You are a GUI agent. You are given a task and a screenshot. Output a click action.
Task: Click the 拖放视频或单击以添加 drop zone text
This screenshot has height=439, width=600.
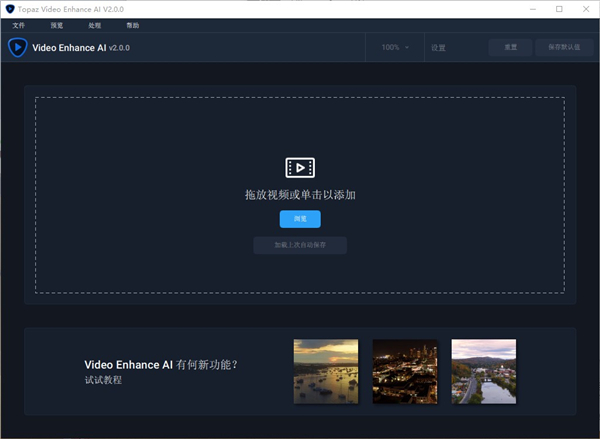pos(300,194)
